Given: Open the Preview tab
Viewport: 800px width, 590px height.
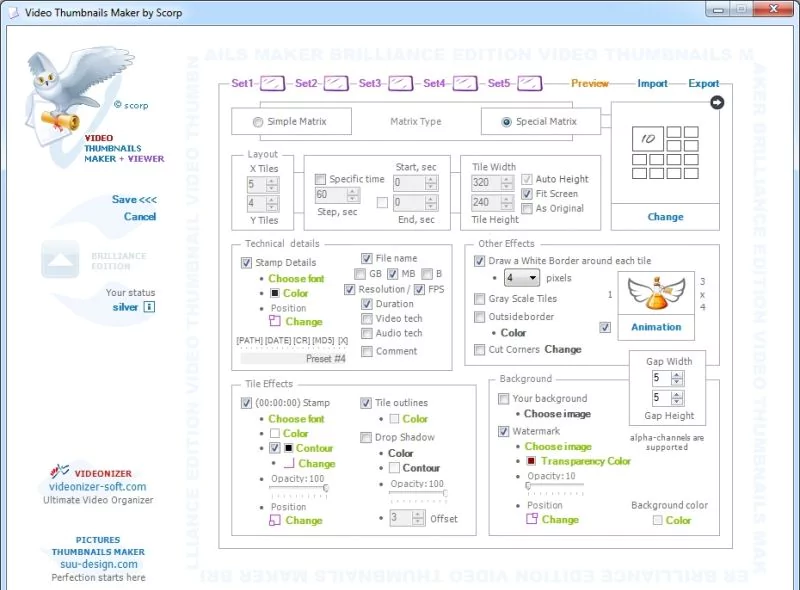Looking at the screenshot, I should tap(590, 84).
